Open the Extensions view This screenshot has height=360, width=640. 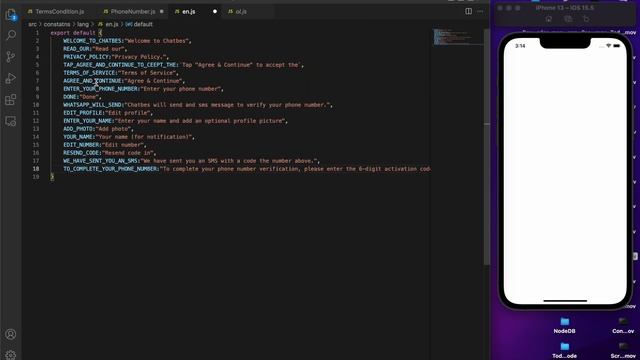[11, 100]
